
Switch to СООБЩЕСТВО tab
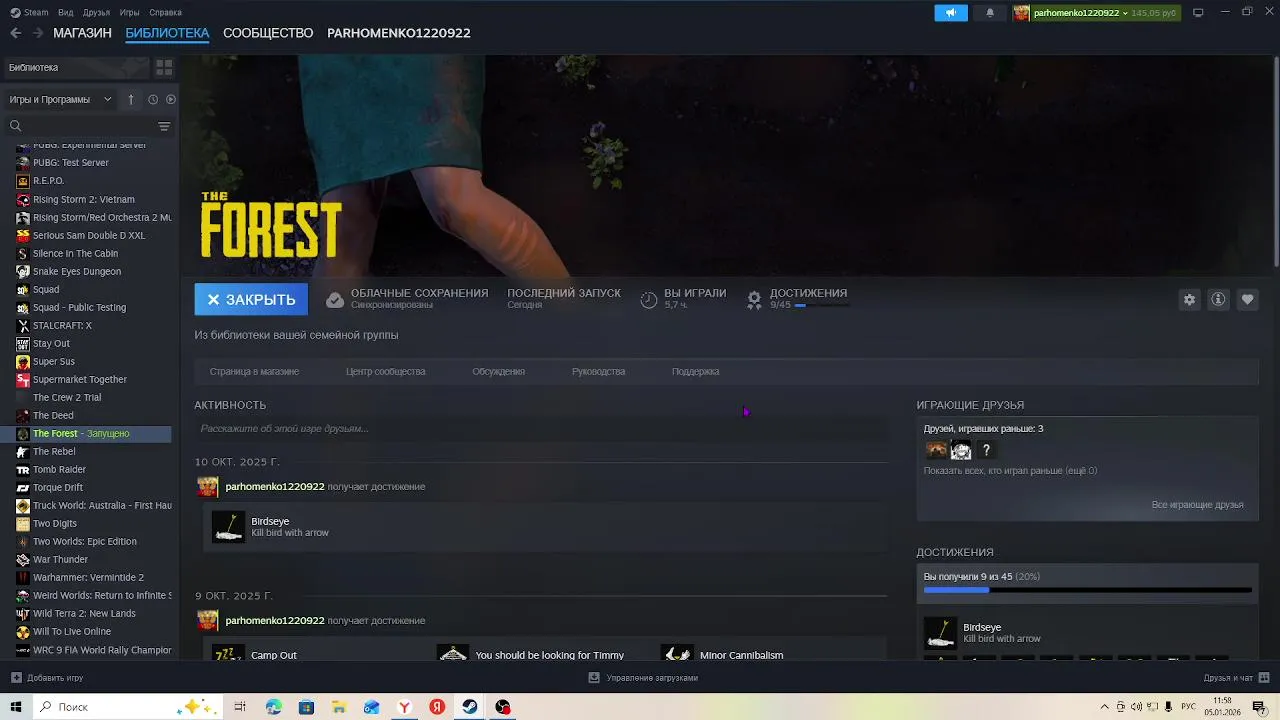(268, 33)
